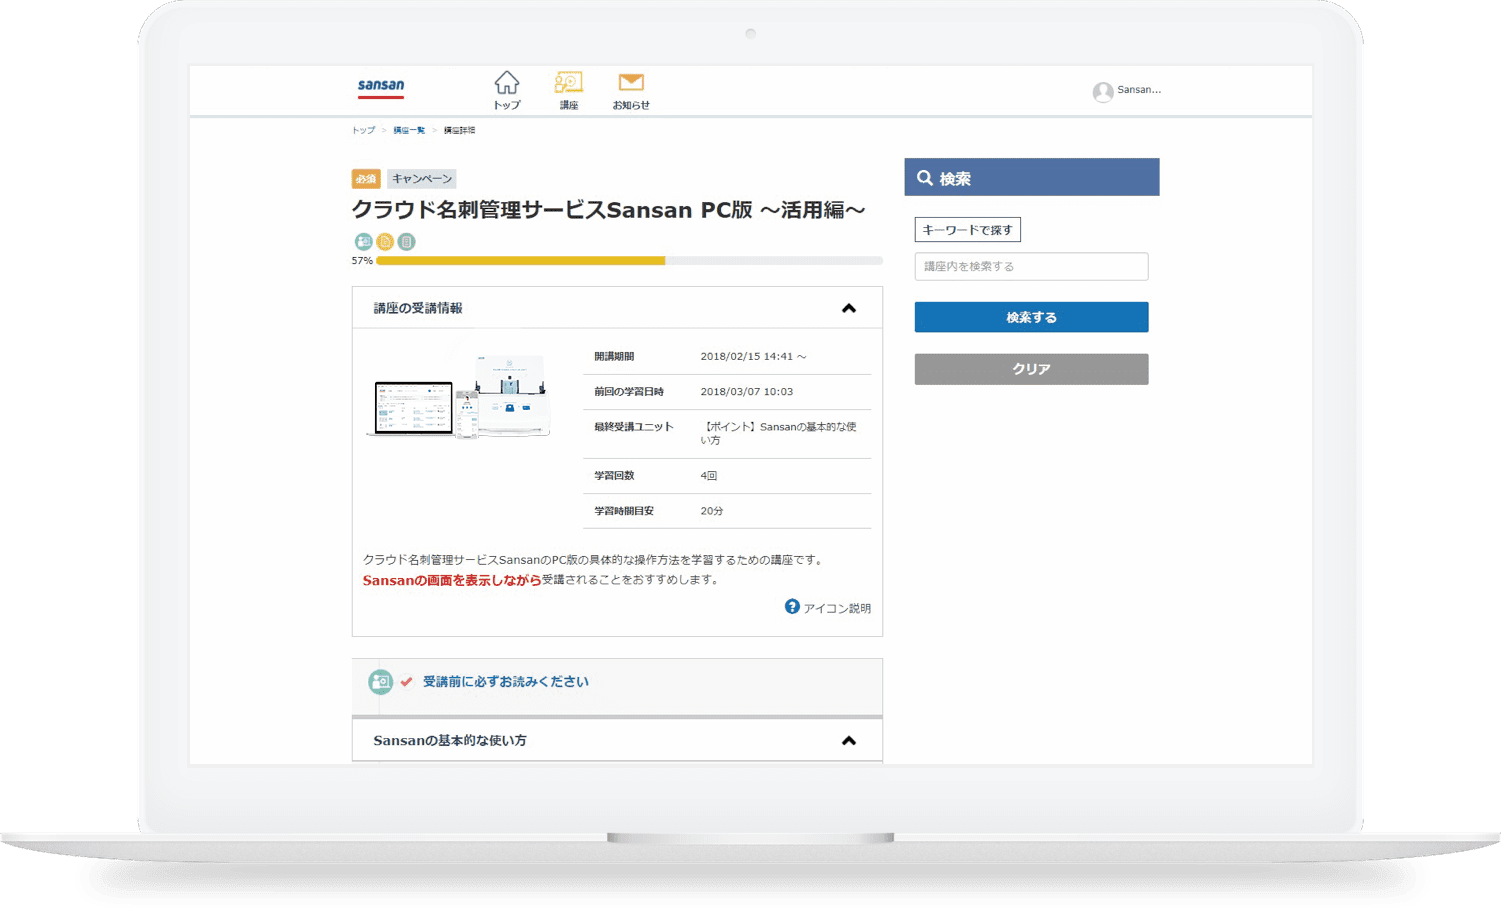Click the unit icon beside 受講前に必ずお読みください

[380, 682]
